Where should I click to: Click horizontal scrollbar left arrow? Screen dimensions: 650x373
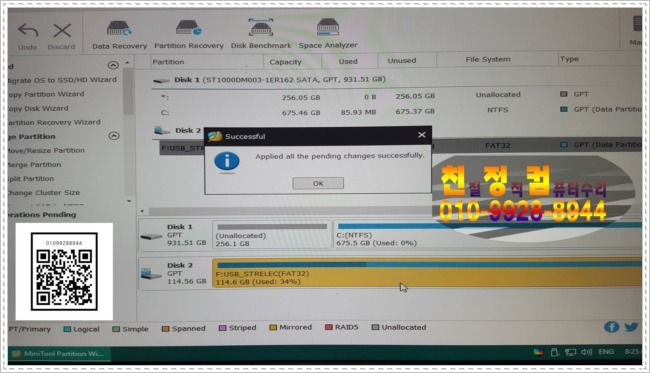(142, 211)
